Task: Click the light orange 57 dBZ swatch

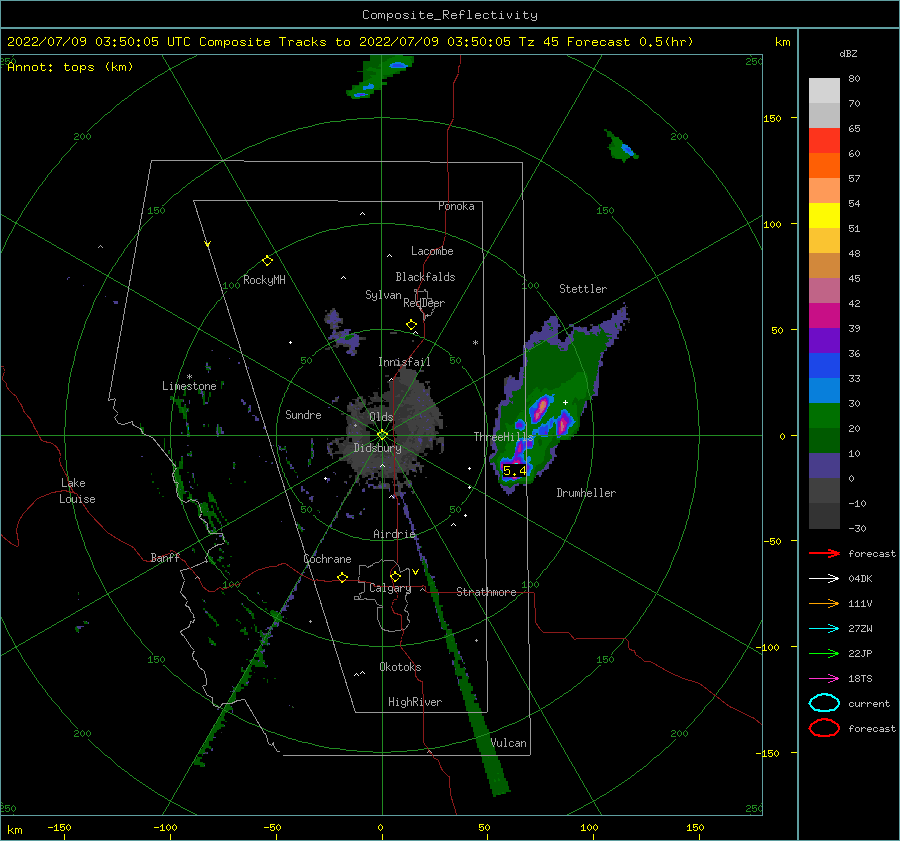Action: (824, 191)
